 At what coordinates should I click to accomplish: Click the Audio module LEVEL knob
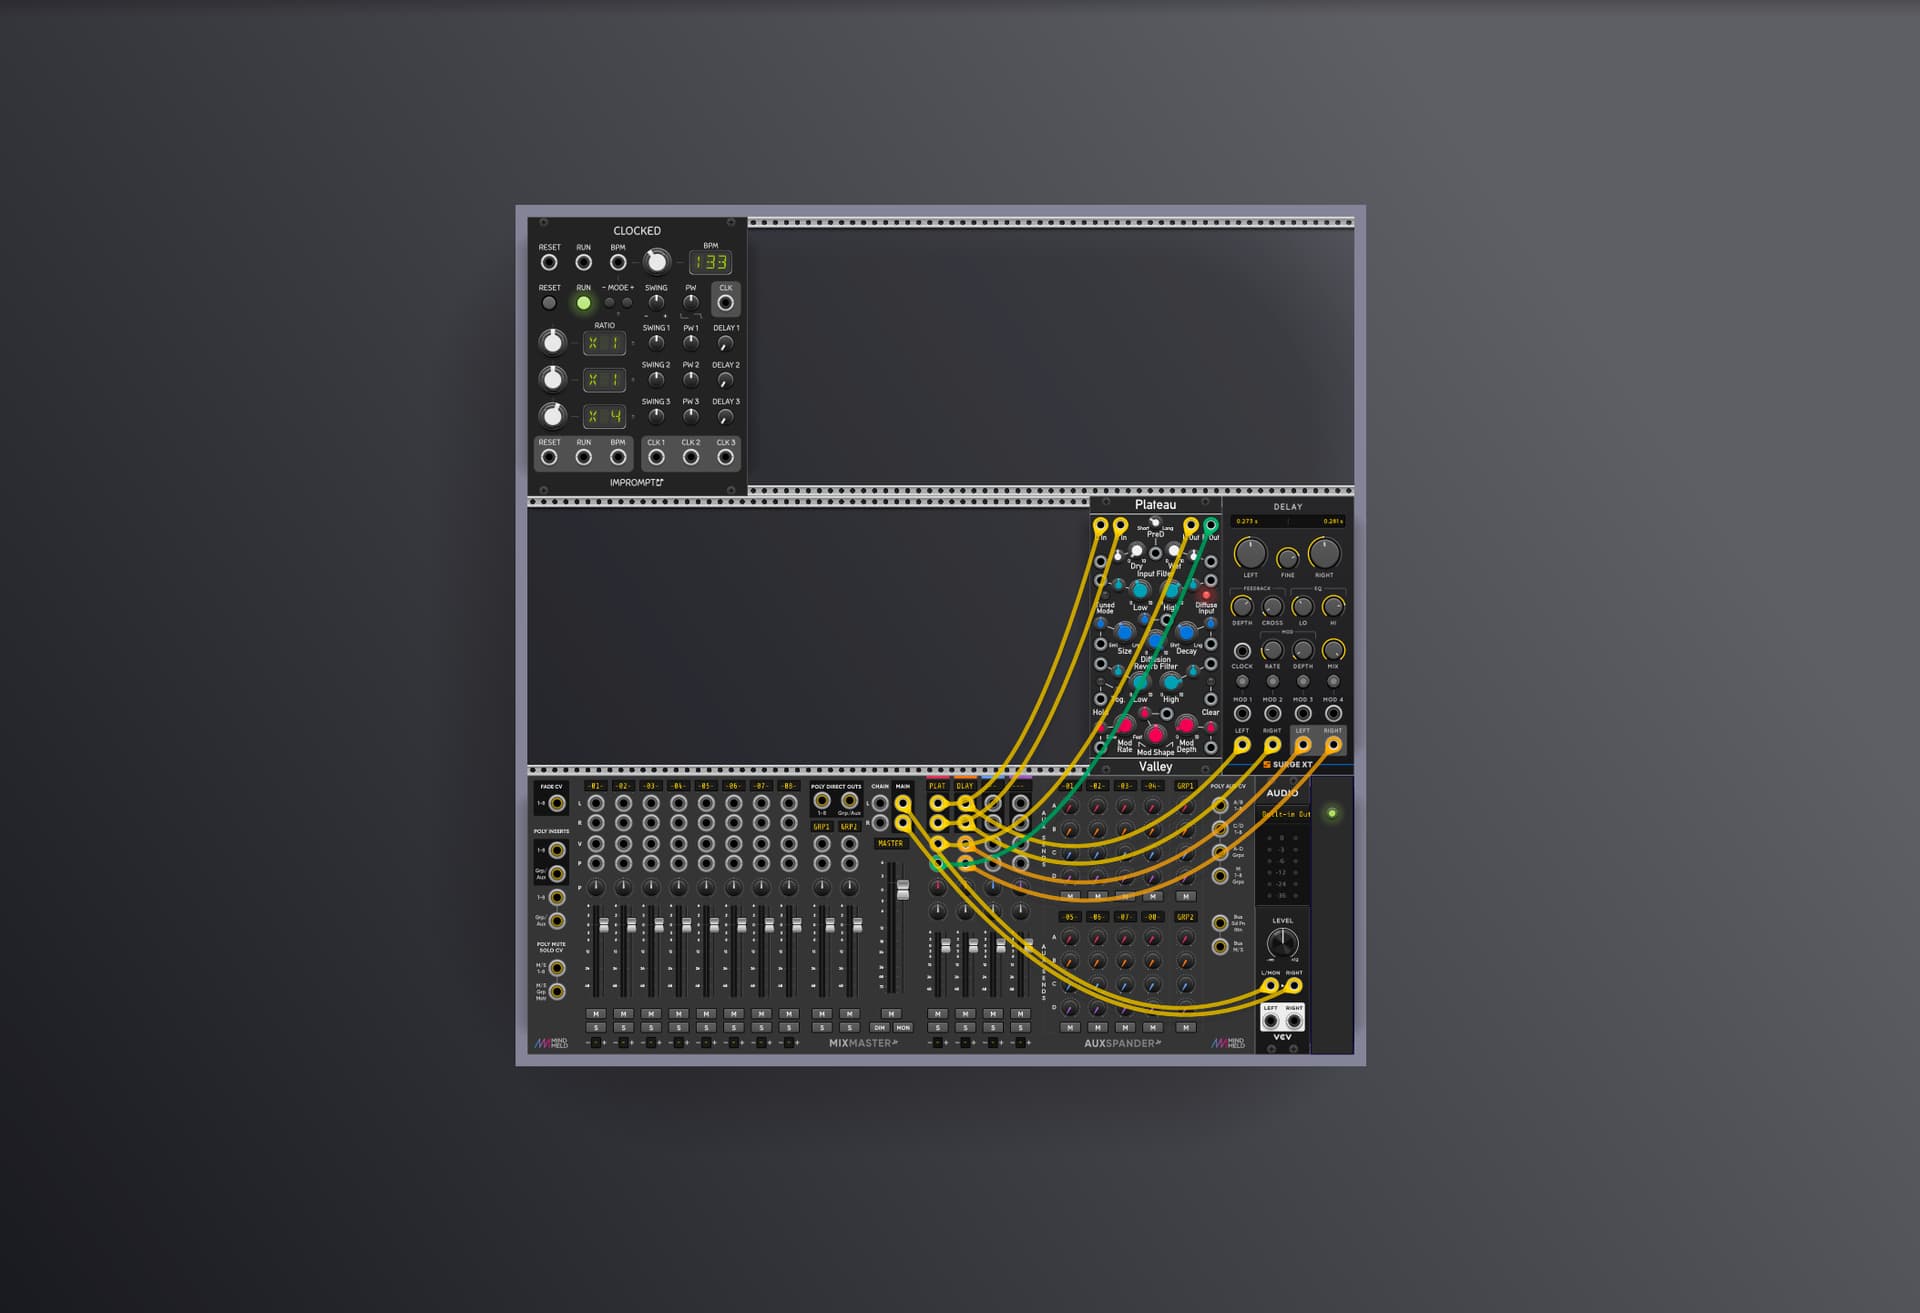click(x=1282, y=942)
